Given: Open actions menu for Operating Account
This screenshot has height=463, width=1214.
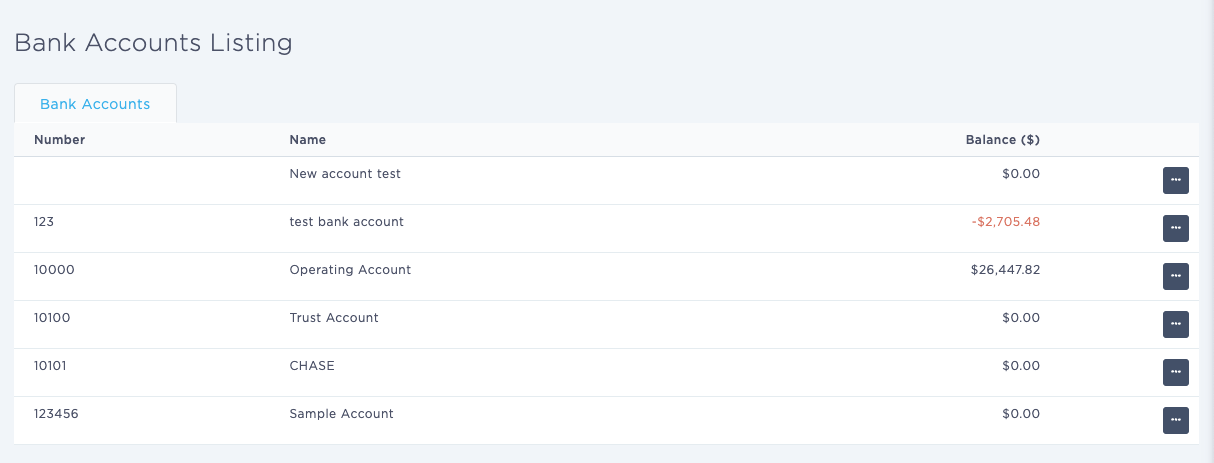Looking at the screenshot, I should (x=1175, y=276).
